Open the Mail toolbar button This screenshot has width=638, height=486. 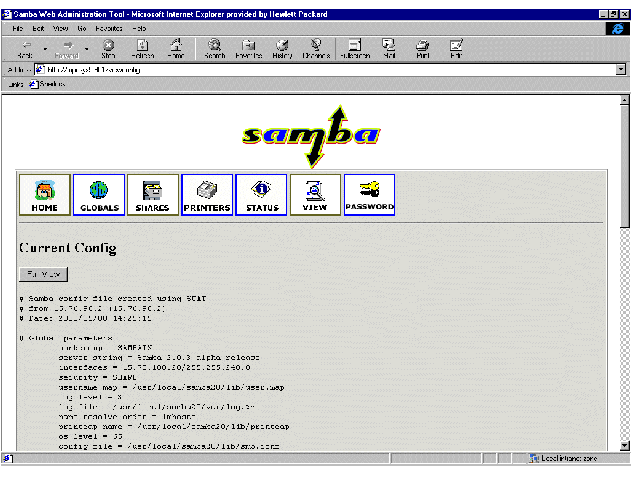tap(389, 49)
